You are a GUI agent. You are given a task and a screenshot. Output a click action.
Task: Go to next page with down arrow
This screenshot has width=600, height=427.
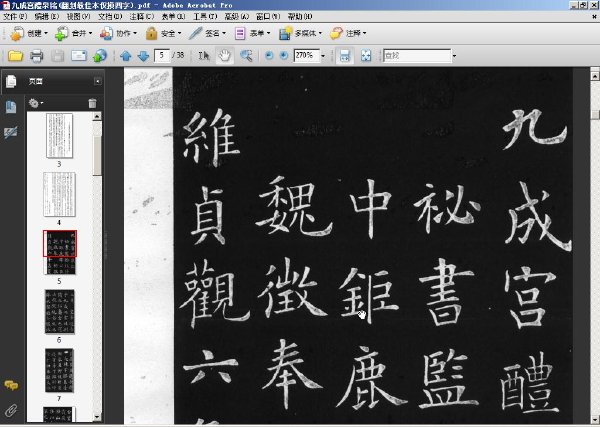click(x=143, y=56)
